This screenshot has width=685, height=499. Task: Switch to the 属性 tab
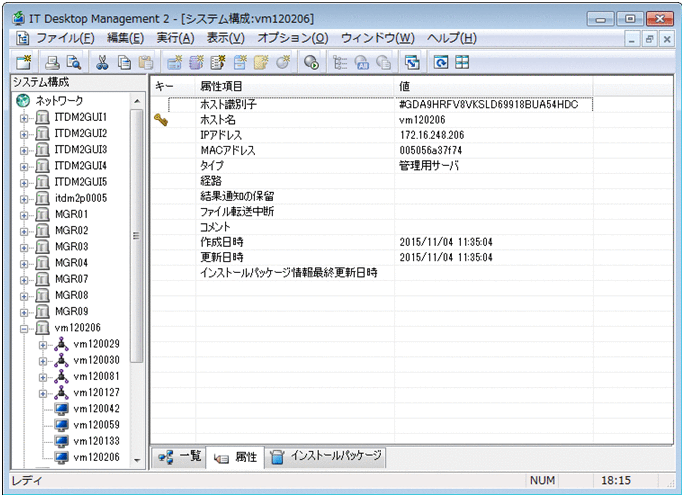click(235, 457)
